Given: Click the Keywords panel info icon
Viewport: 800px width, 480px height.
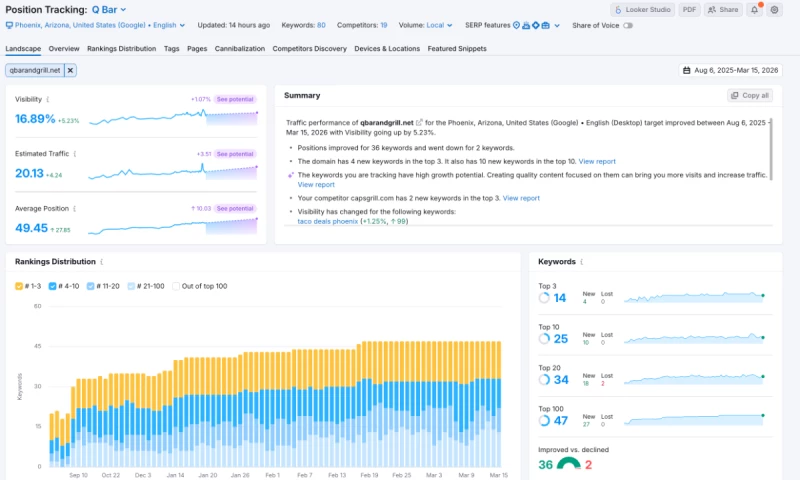Looking at the screenshot, I should click(584, 262).
